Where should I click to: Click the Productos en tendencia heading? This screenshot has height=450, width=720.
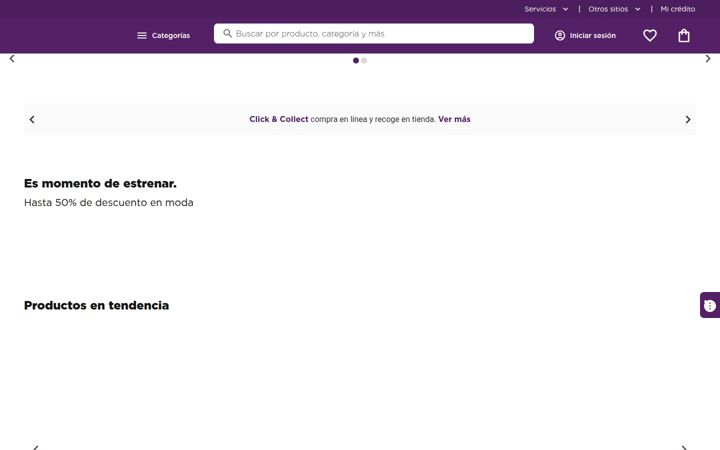click(x=96, y=305)
